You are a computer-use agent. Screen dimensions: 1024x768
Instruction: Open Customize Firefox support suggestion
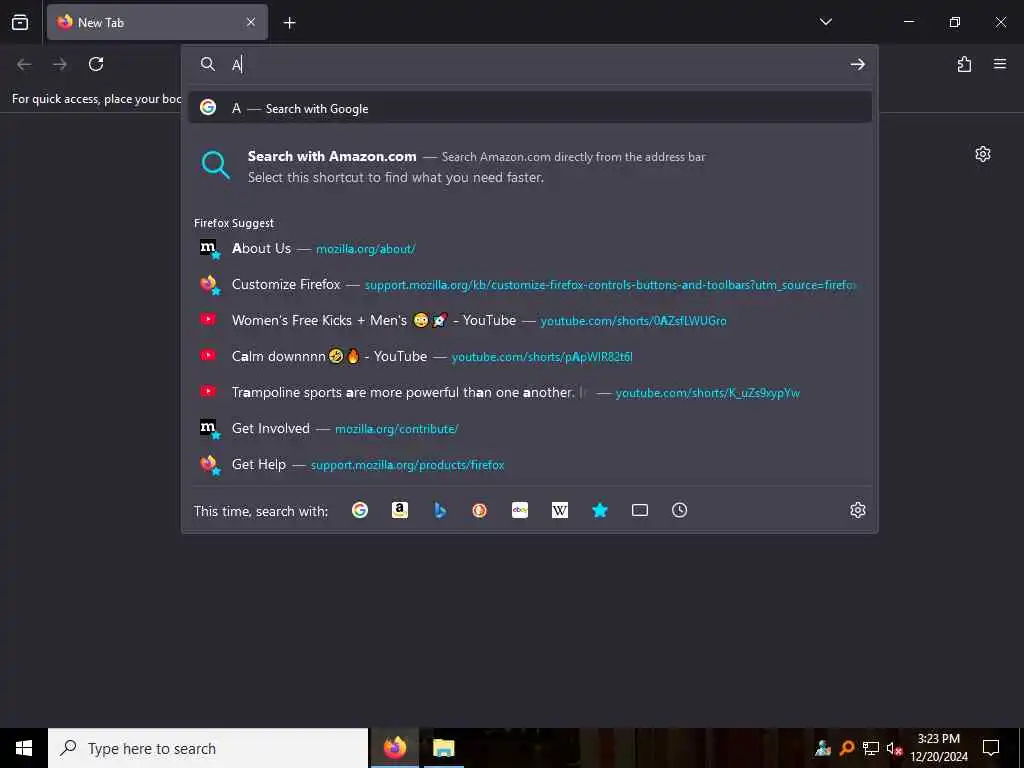click(530, 285)
